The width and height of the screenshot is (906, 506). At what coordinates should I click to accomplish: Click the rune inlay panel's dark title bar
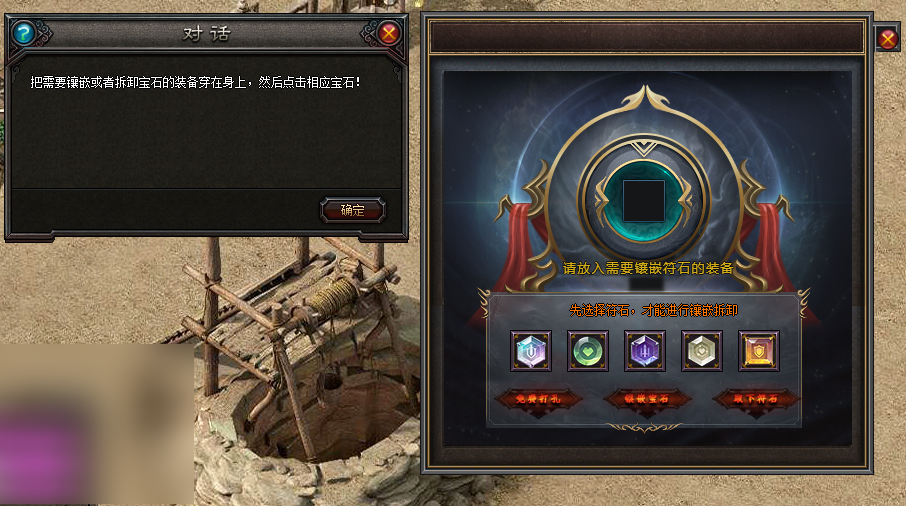coord(646,36)
